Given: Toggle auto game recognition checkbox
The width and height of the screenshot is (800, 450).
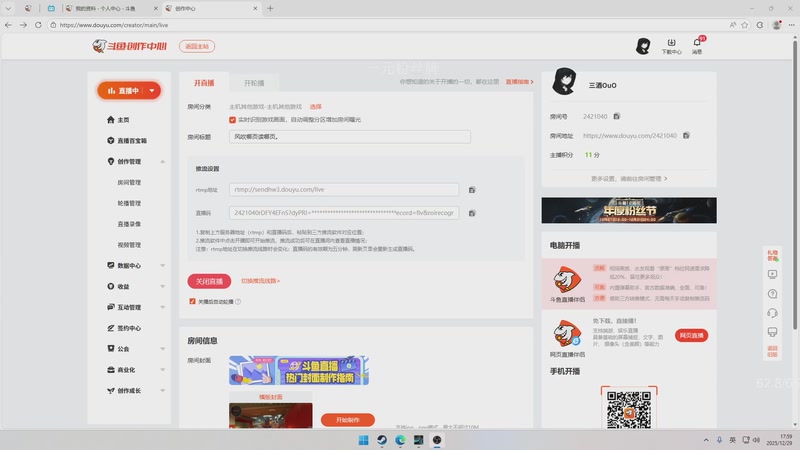Looking at the screenshot, I should tap(233, 120).
